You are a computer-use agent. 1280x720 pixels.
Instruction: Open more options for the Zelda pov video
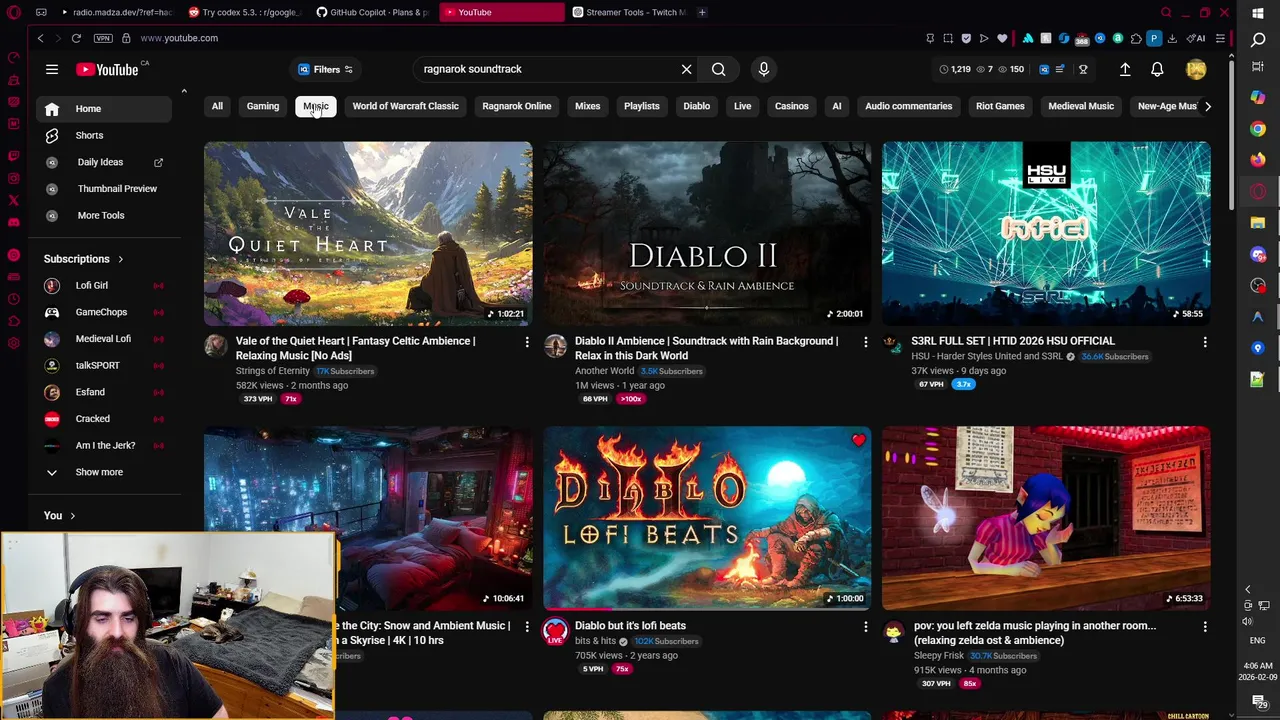pyautogui.click(x=1205, y=627)
